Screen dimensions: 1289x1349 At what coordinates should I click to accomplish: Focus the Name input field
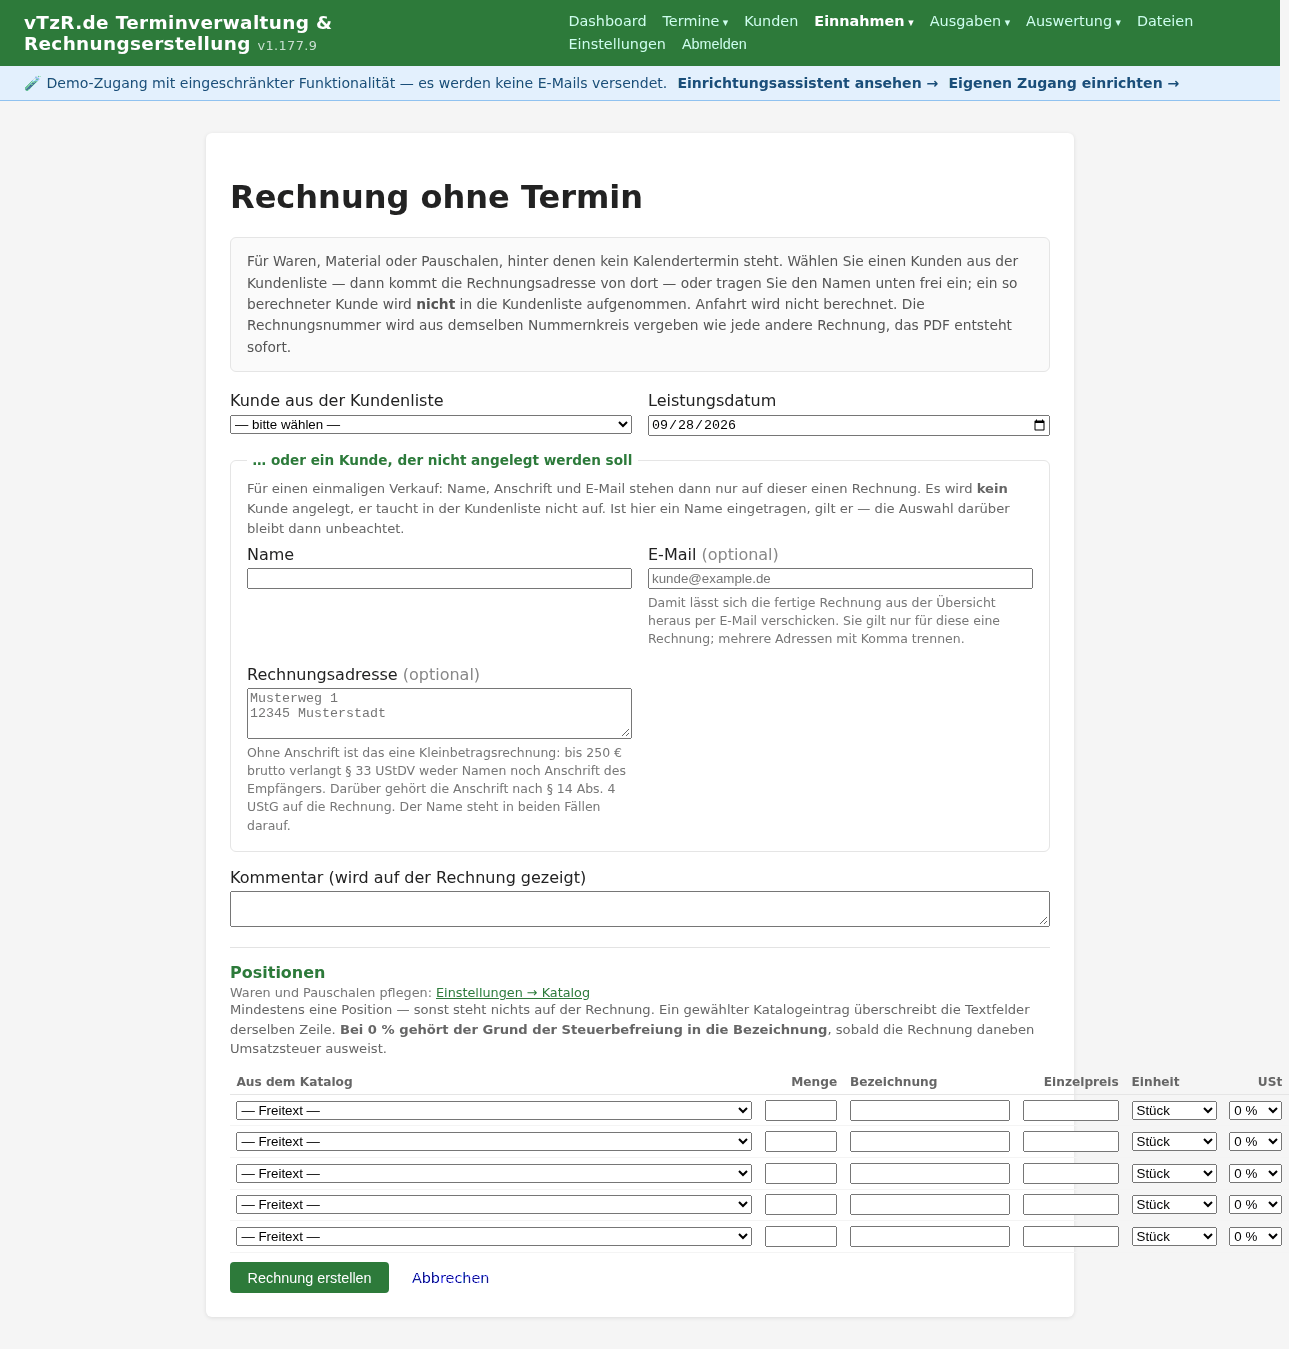pos(439,579)
